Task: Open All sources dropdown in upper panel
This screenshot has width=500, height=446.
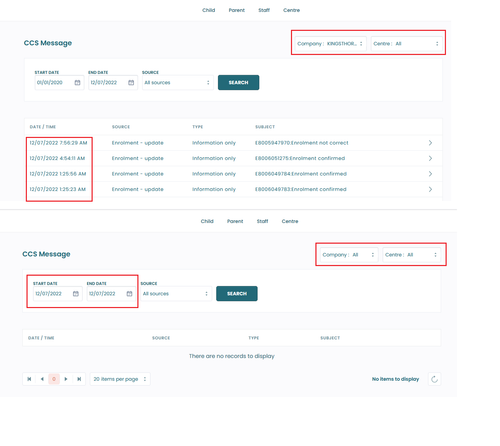Action: point(178,83)
